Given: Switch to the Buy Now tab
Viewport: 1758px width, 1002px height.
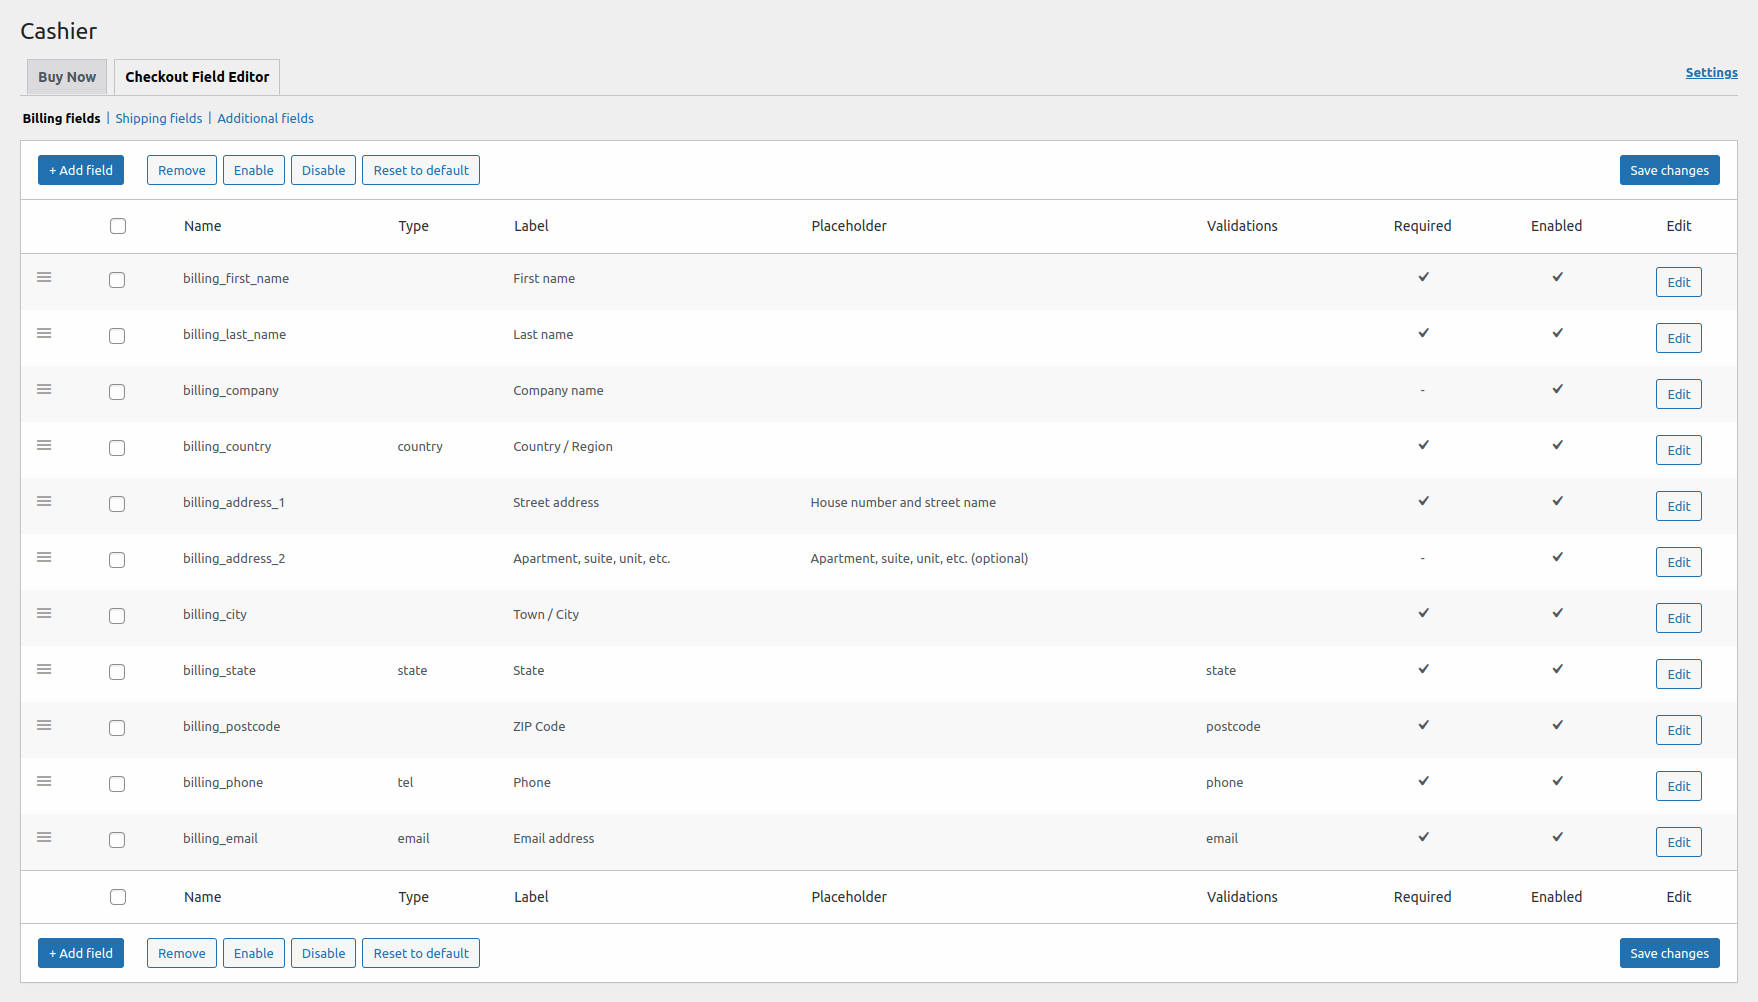Looking at the screenshot, I should coord(66,76).
